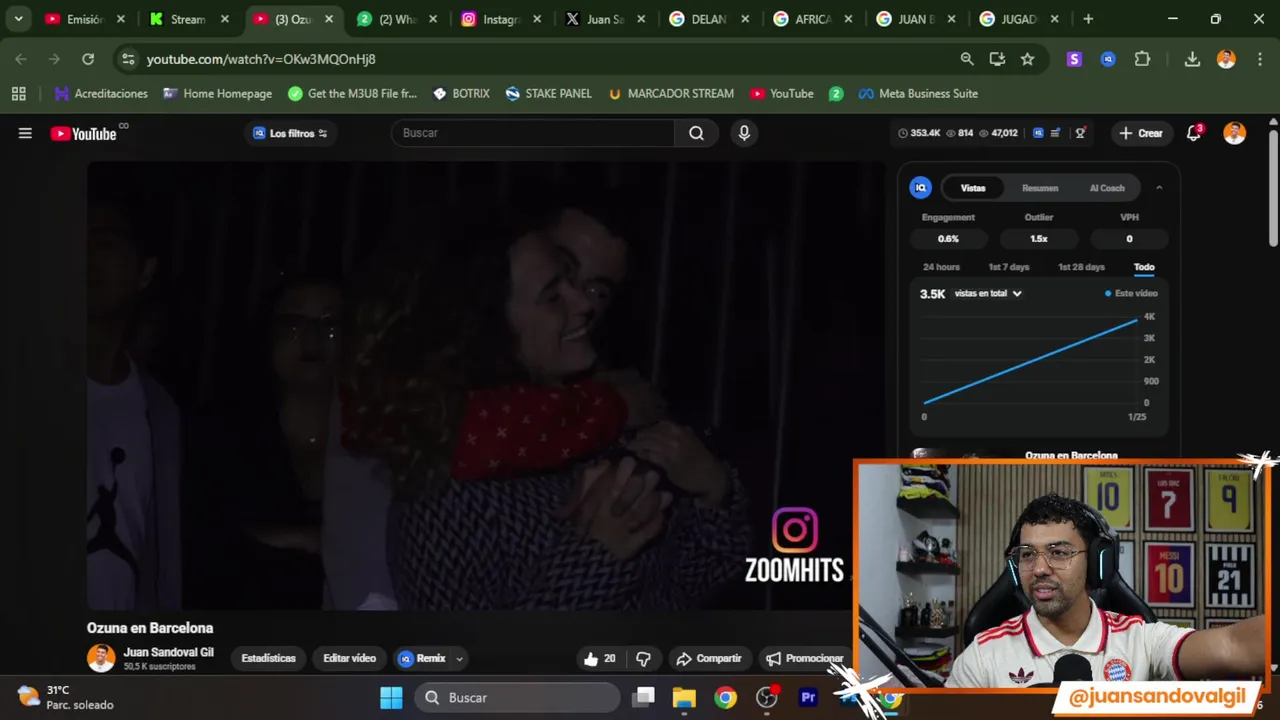The width and height of the screenshot is (1280, 720).
Task: Bookmark this page with star icon
Action: pyautogui.click(x=1027, y=59)
